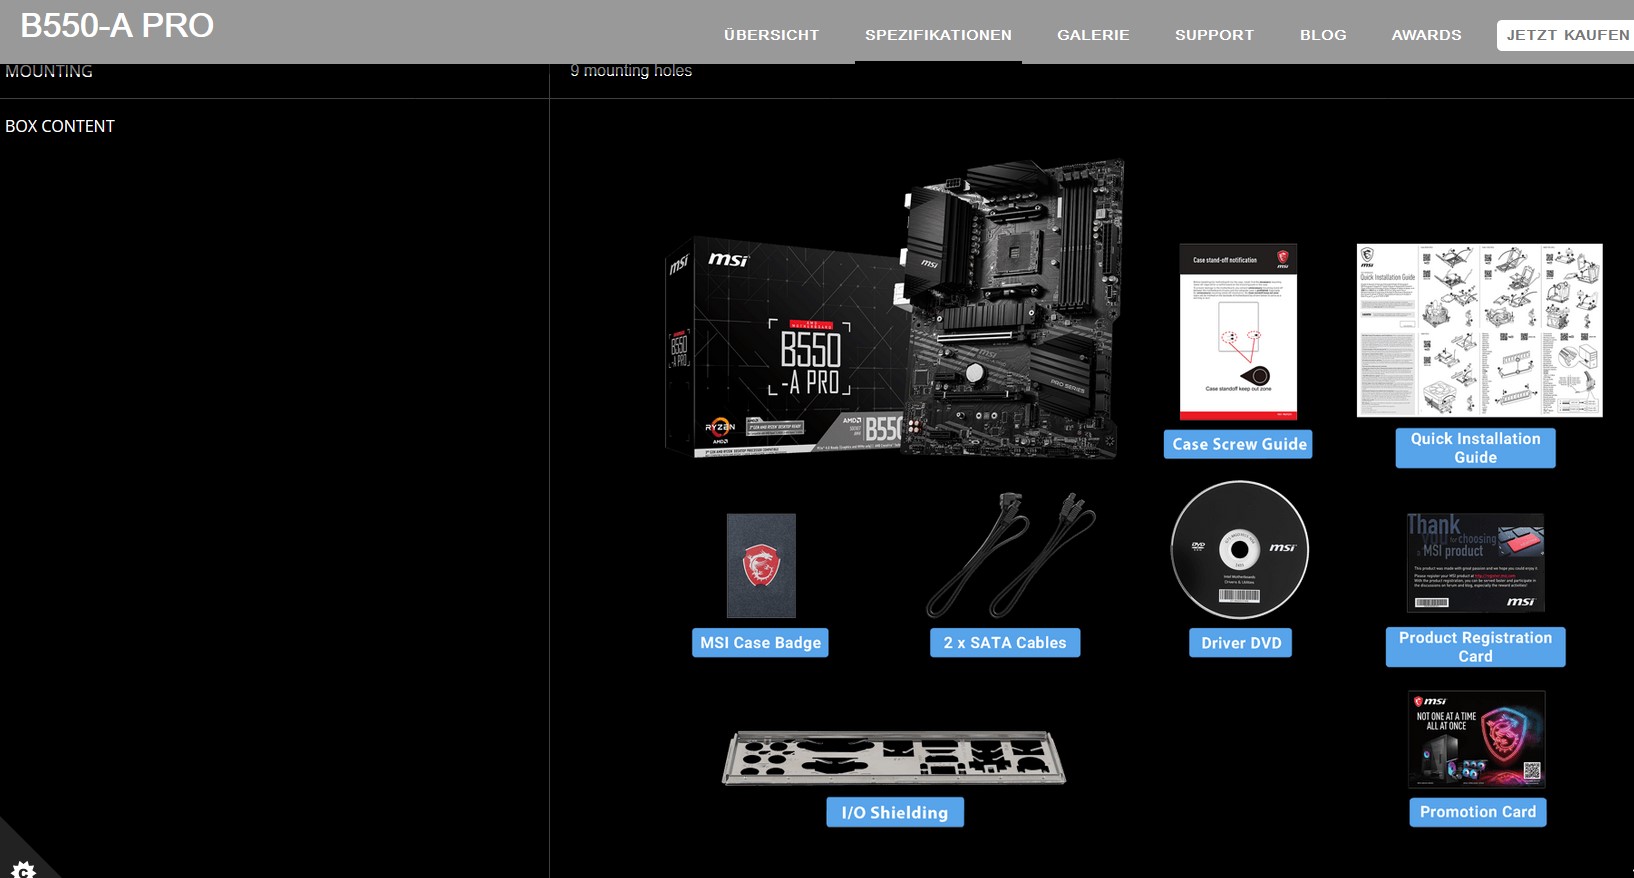The height and width of the screenshot is (878, 1634).
Task: Click the MOUNTING row label
Action: pyautogui.click(x=49, y=71)
